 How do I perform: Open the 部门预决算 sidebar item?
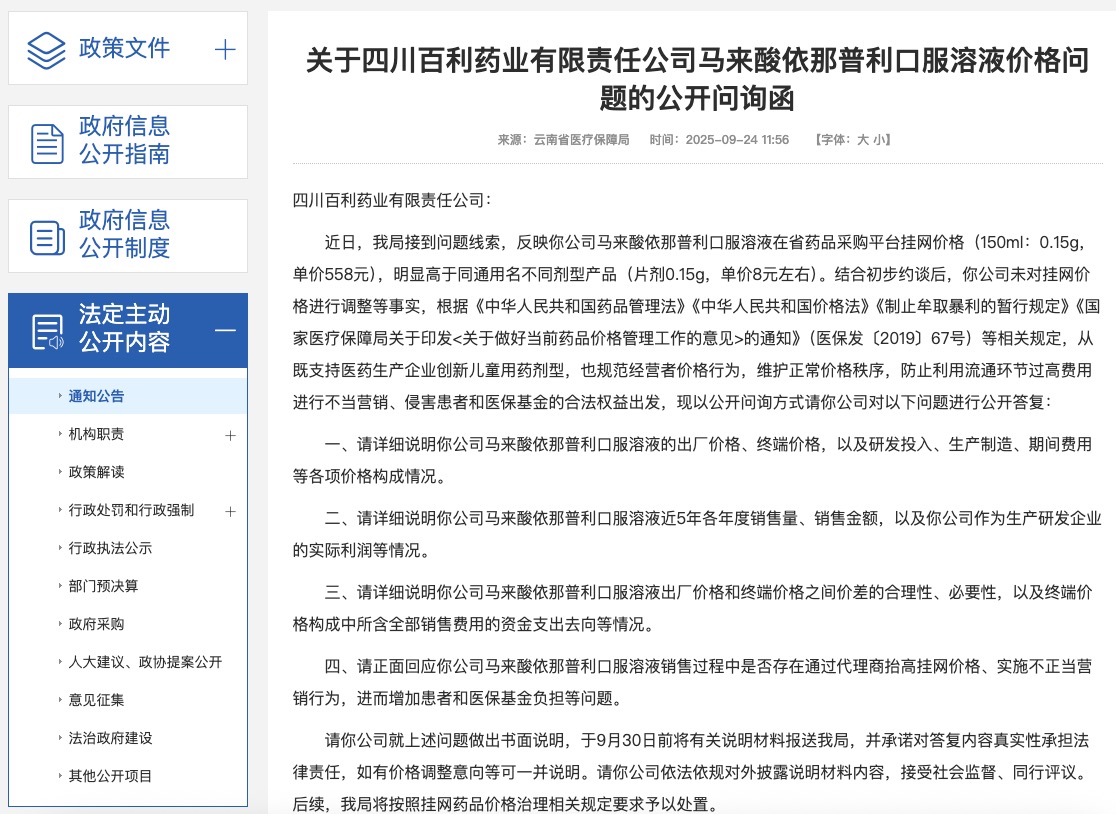click(103, 586)
